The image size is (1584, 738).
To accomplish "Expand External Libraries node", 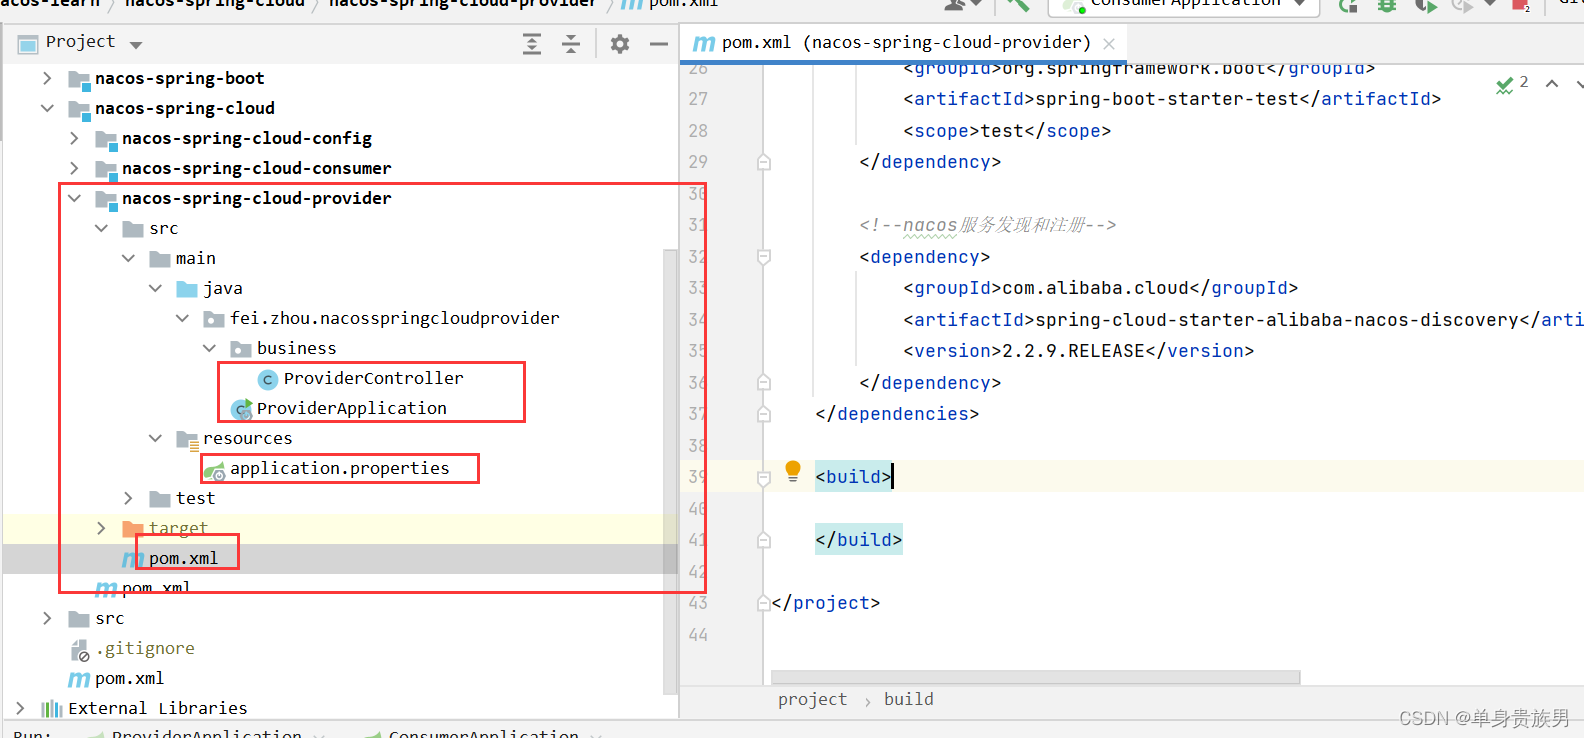I will pos(20,708).
